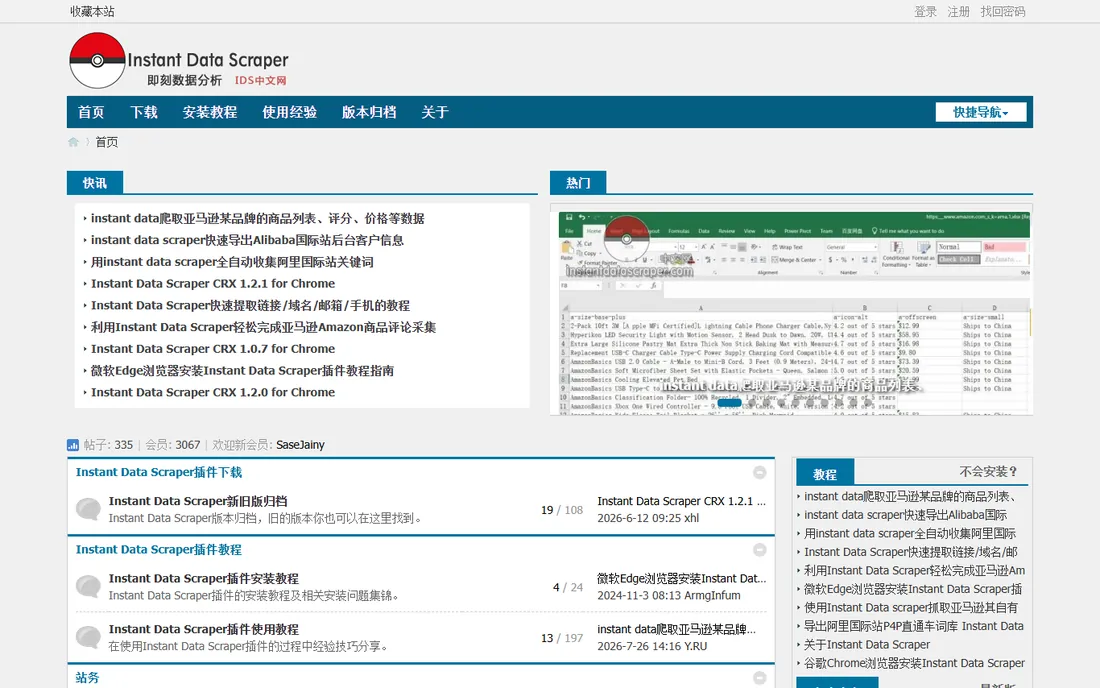
Task: Open the Instant Data Scraper插件下载 category
Action: click(x=159, y=473)
